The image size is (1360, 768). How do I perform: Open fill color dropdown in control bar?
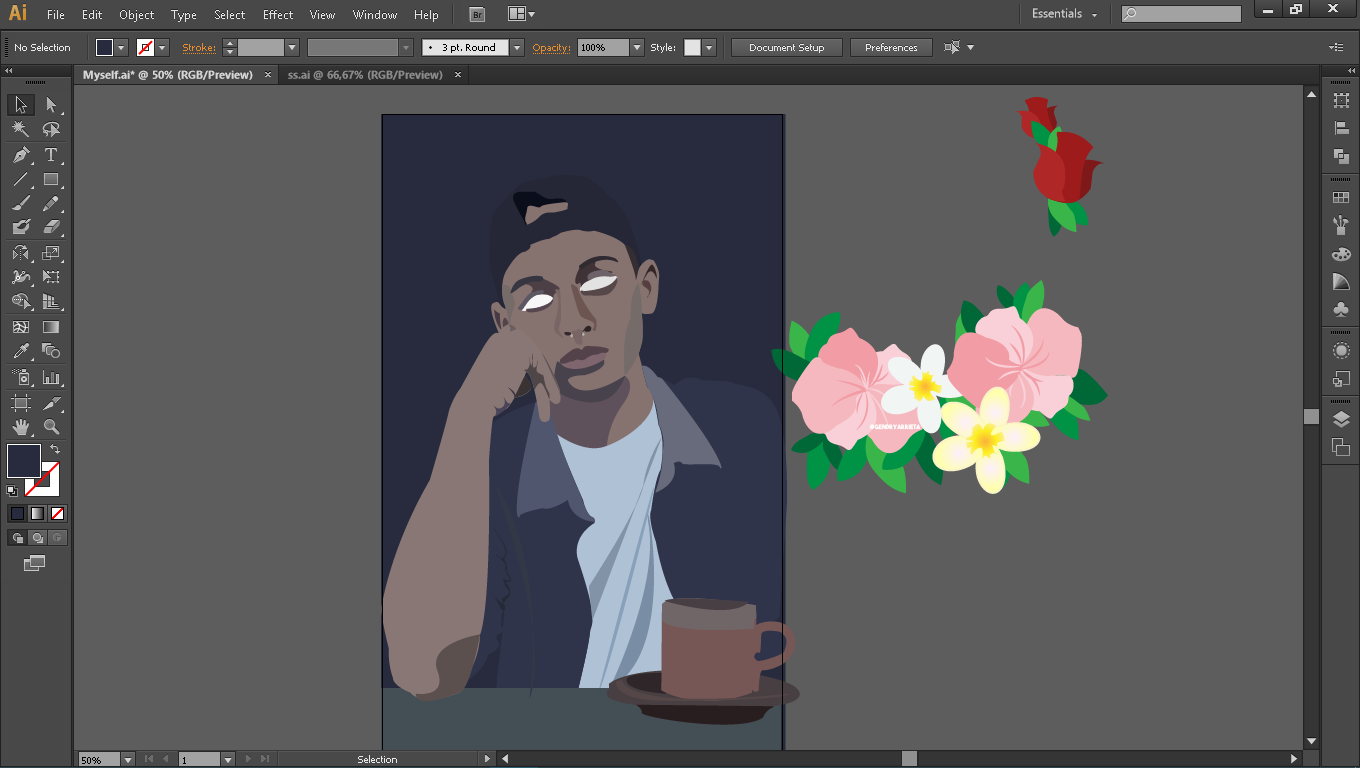click(x=121, y=47)
